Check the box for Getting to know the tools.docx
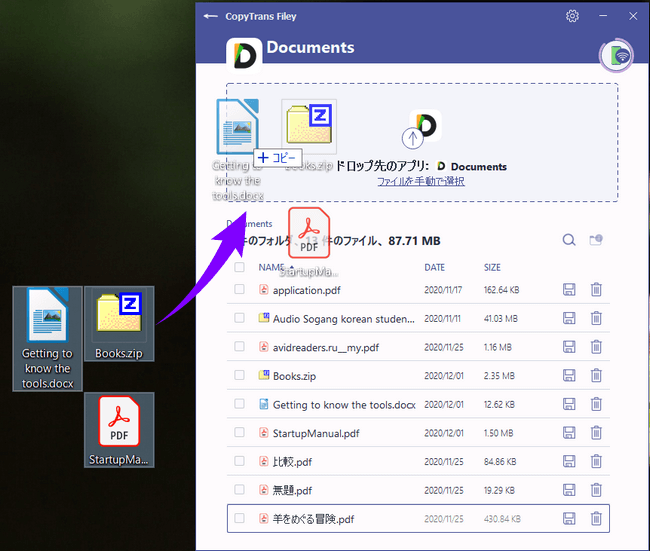Screen dimensions: 650x551 coord(239,403)
